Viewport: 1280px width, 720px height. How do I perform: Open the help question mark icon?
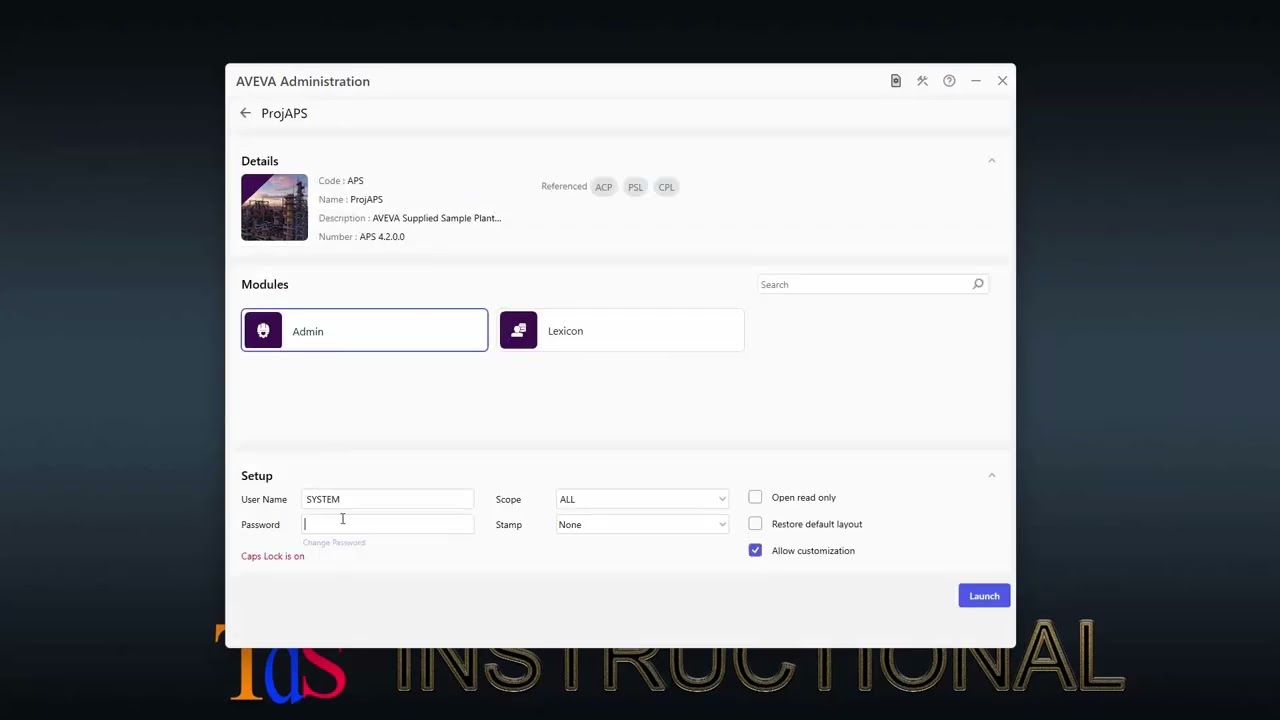tap(949, 81)
